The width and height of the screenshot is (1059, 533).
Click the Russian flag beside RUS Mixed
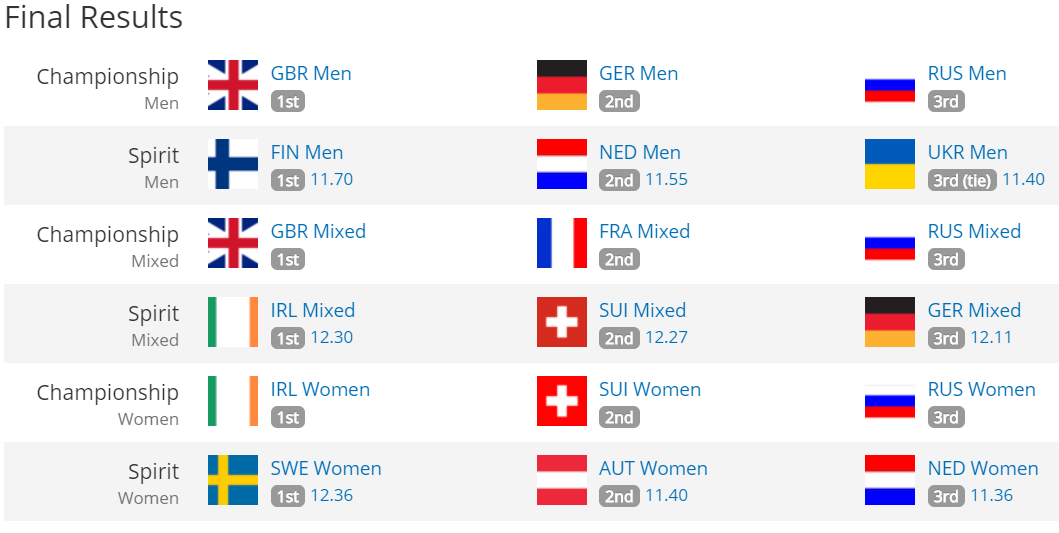point(890,243)
